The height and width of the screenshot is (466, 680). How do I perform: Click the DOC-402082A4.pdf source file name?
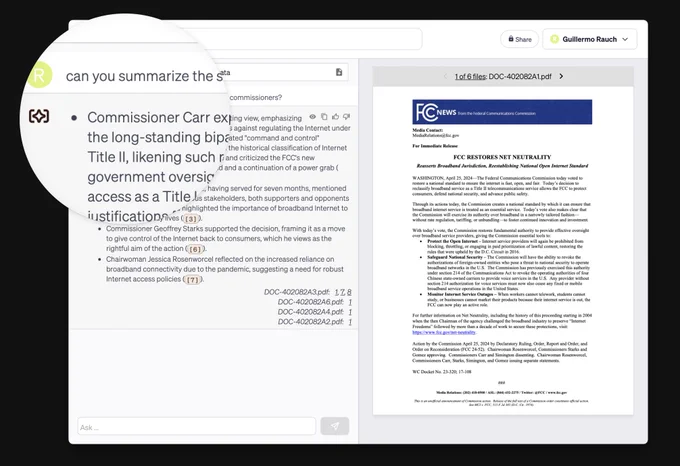311,312
